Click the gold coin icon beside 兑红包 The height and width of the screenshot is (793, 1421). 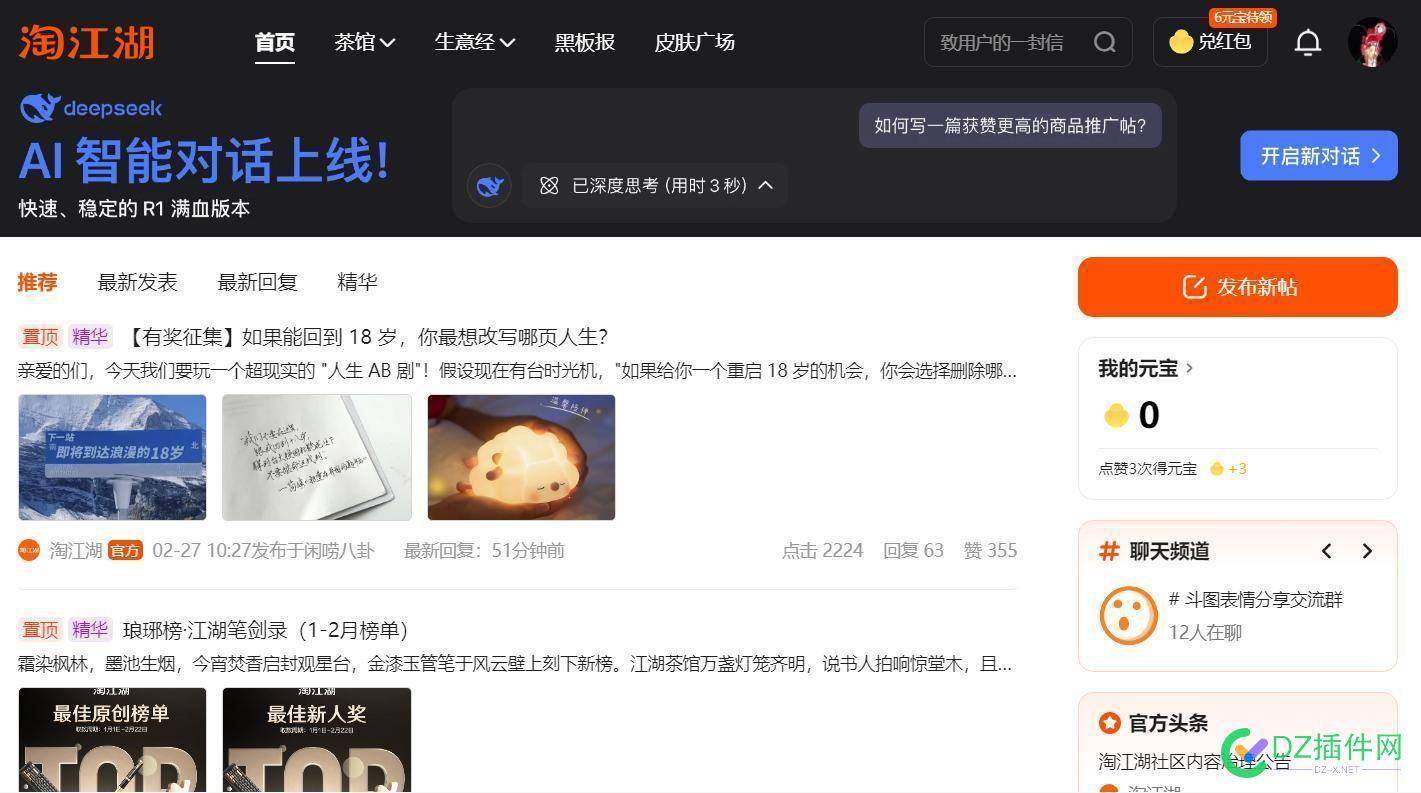point(1181,42)
